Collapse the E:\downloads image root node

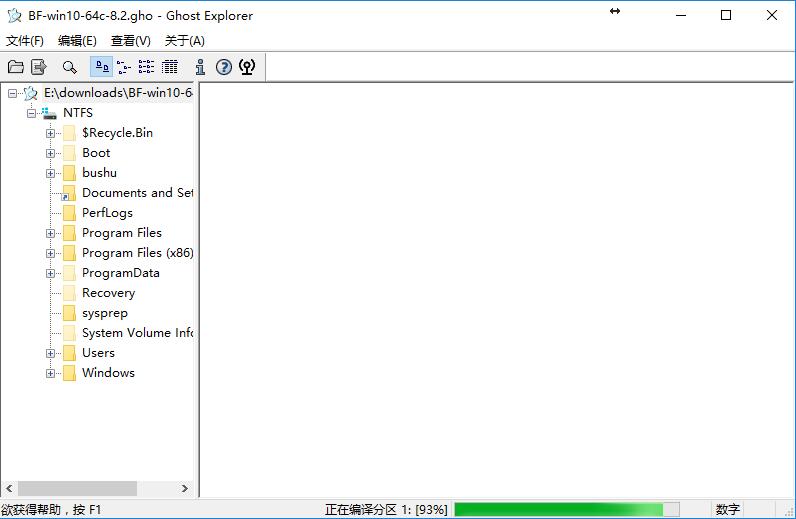[12, 93]
